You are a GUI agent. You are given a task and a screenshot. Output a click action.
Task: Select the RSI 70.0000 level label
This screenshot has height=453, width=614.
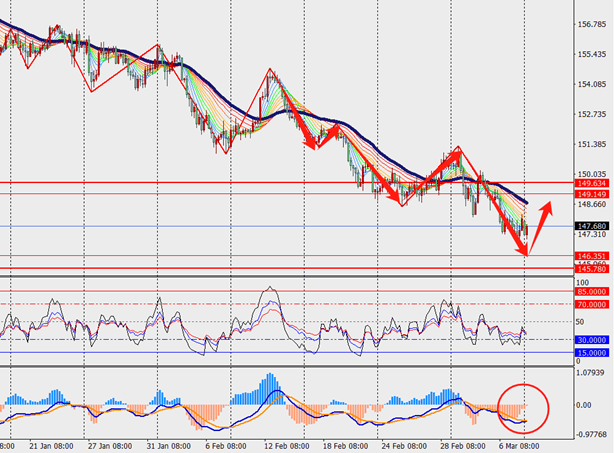(592, 304)
